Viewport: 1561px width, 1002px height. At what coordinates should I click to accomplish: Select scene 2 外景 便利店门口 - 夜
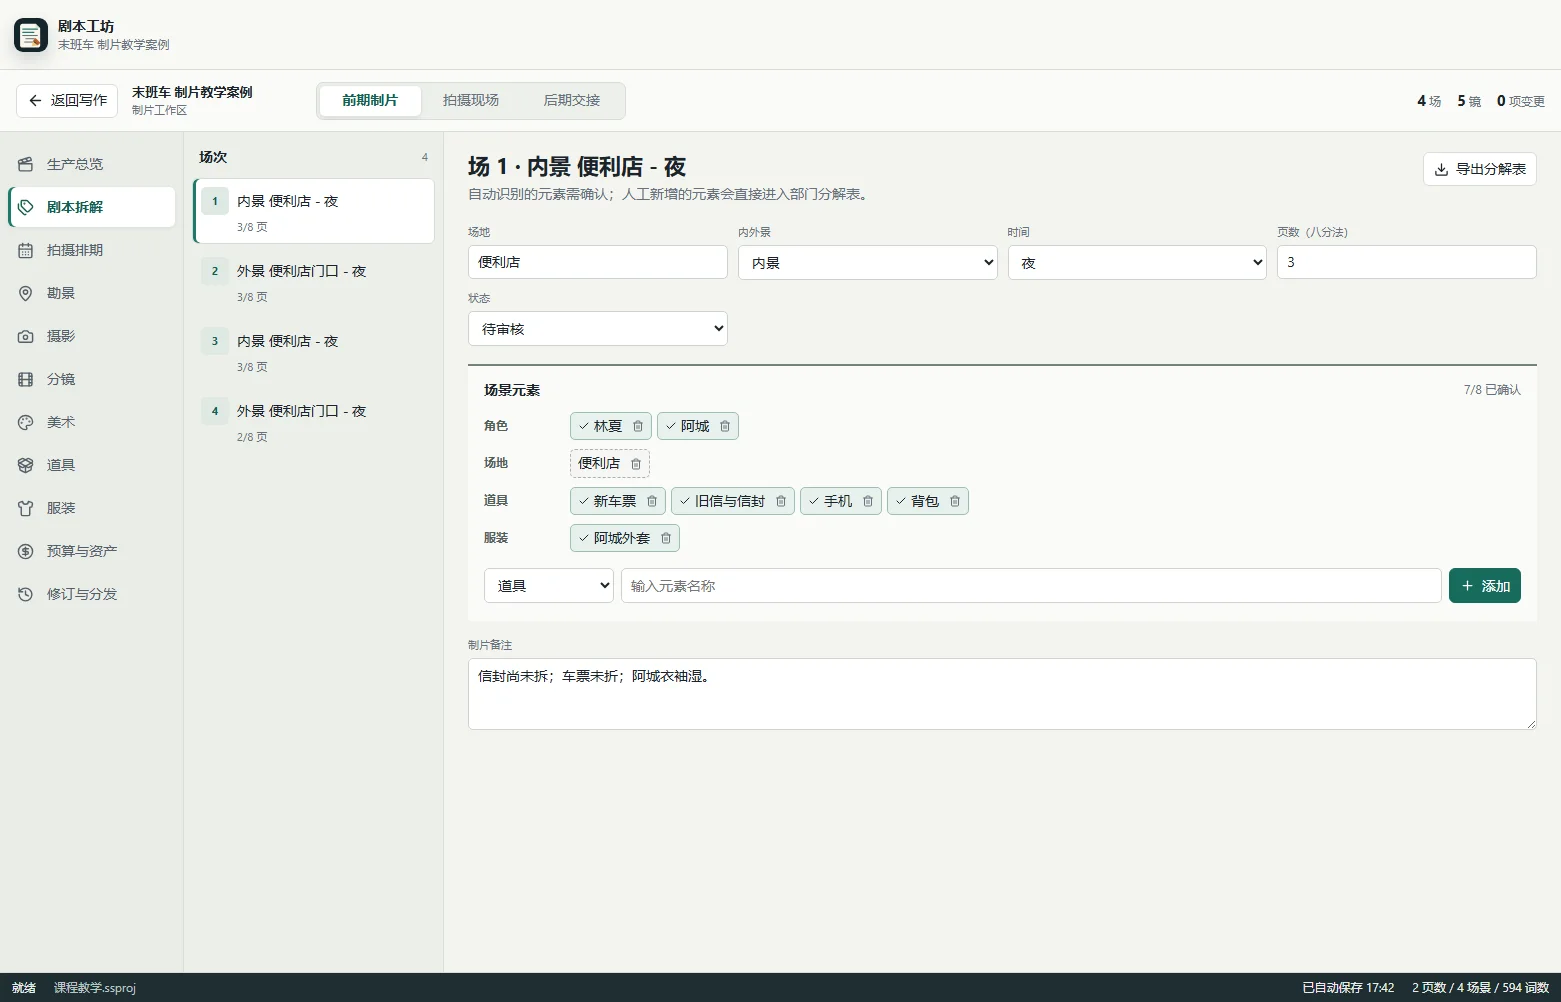[314, 281]
